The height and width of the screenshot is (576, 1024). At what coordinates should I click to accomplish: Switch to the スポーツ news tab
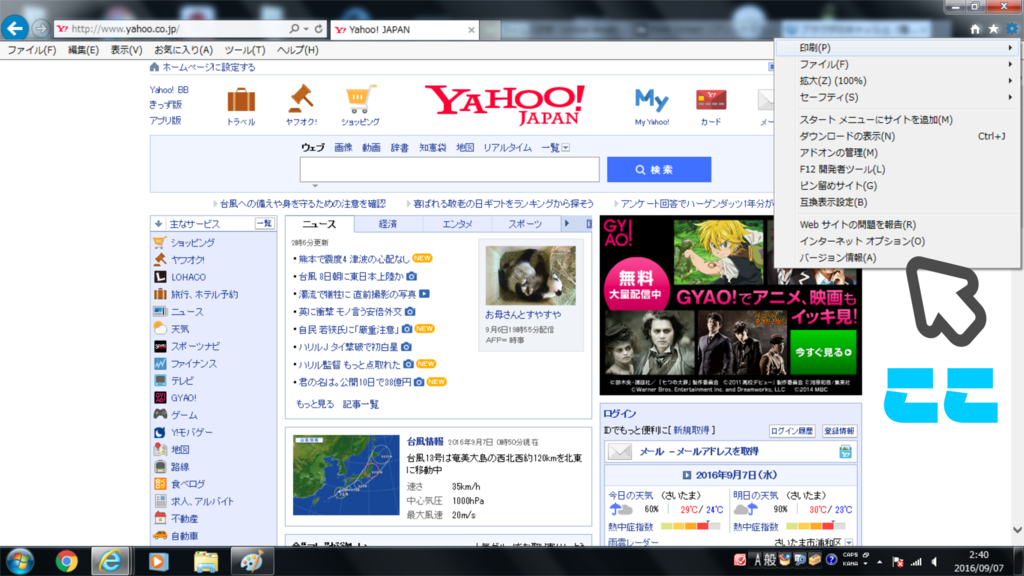click(525, 224)
